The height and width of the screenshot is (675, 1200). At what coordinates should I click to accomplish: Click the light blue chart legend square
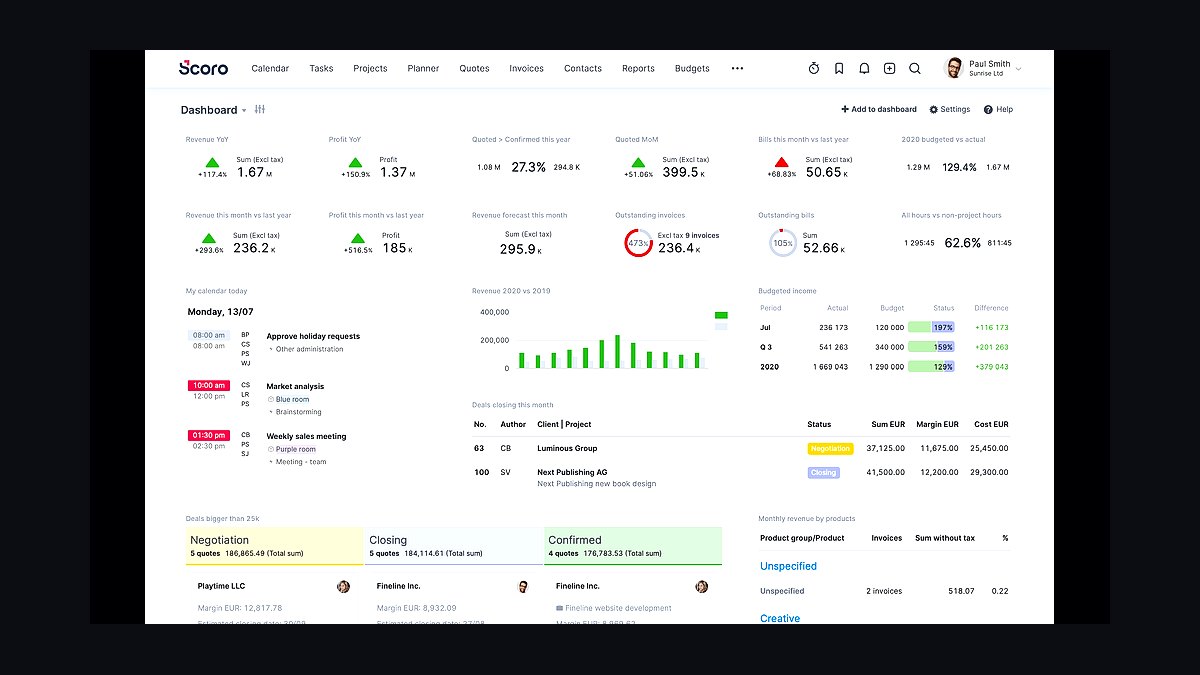click(721, 326)
